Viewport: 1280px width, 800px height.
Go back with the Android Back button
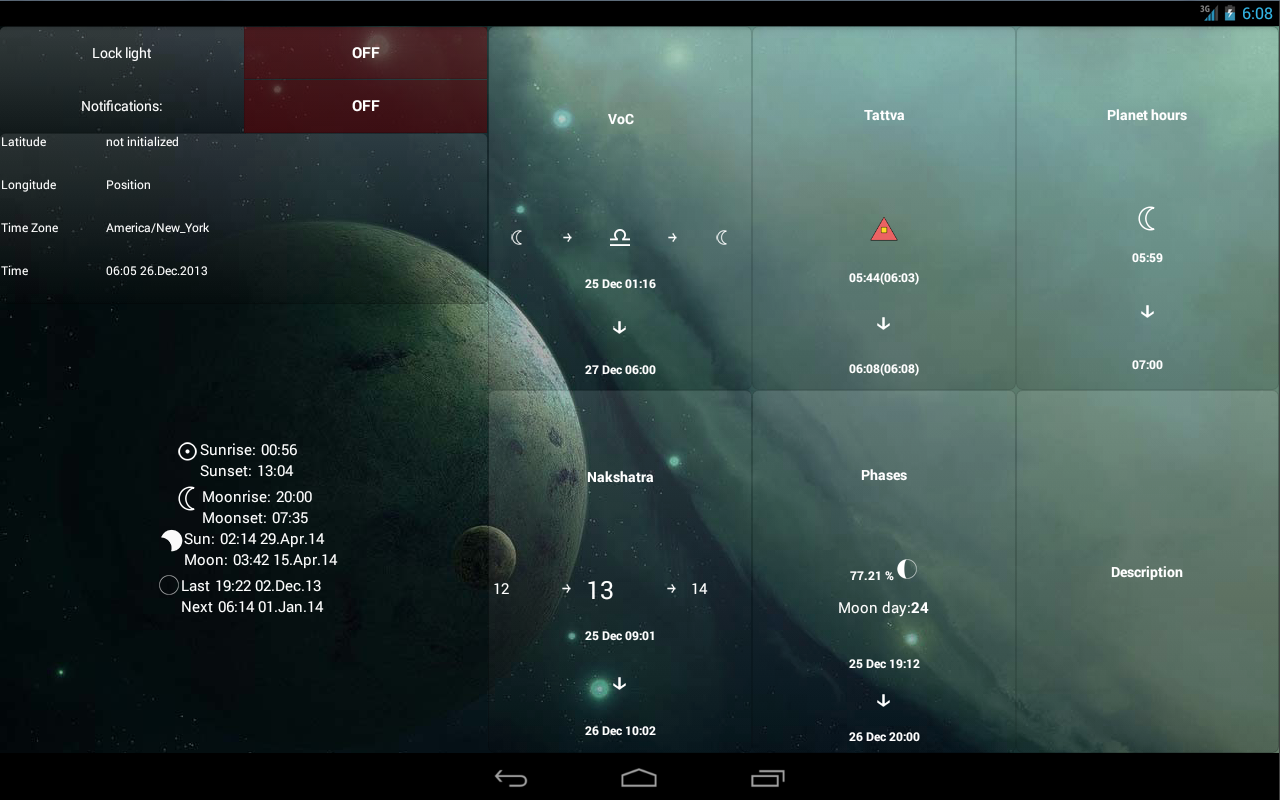[x=511, y=778]
